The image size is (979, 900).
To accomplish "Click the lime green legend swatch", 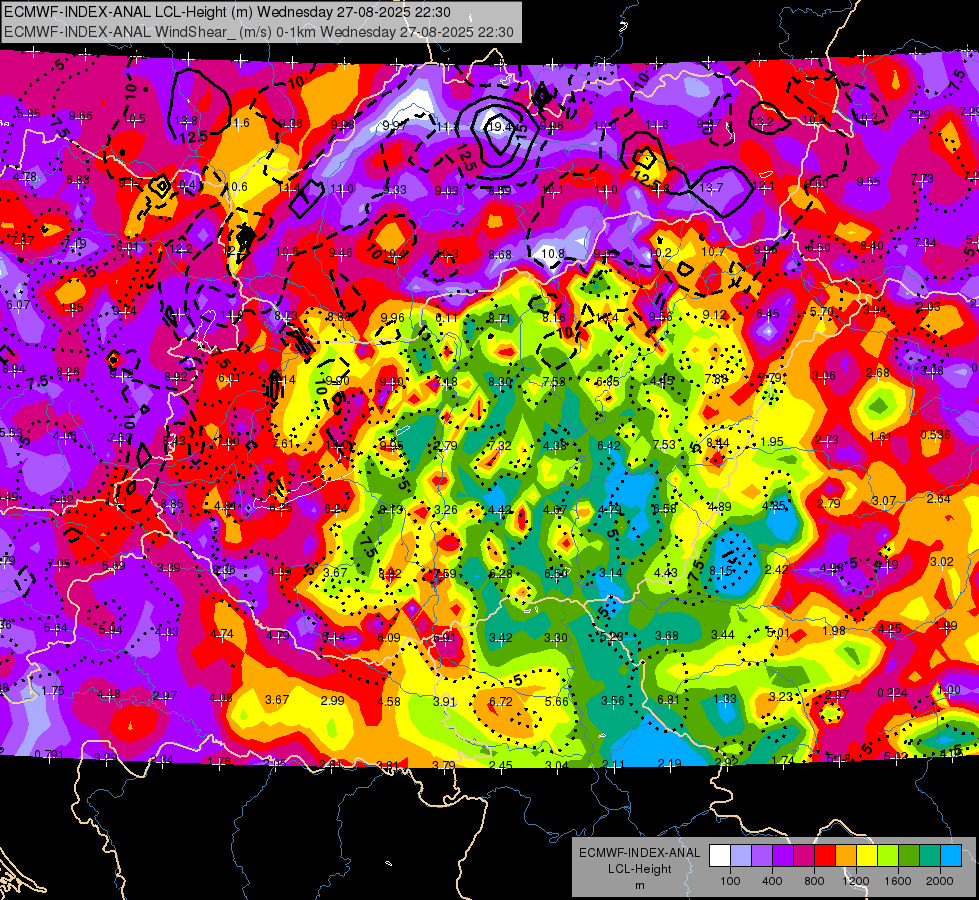I will [x=888, y=856].
